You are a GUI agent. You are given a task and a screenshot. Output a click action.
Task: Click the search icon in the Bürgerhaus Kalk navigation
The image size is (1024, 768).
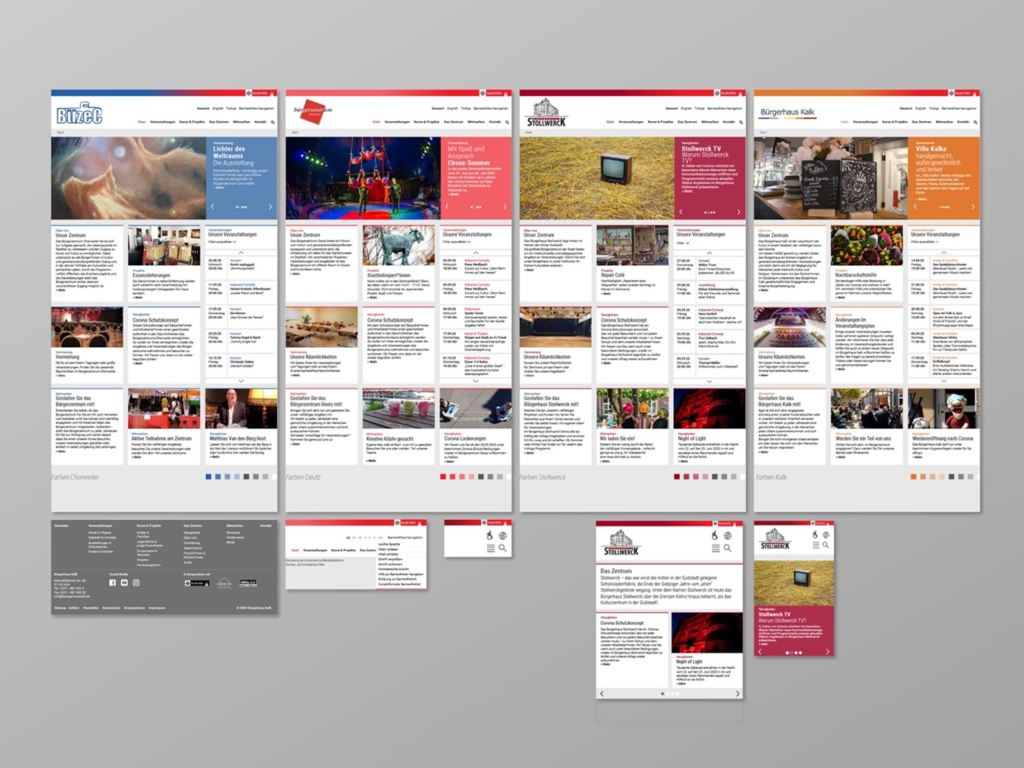(974, 121)
